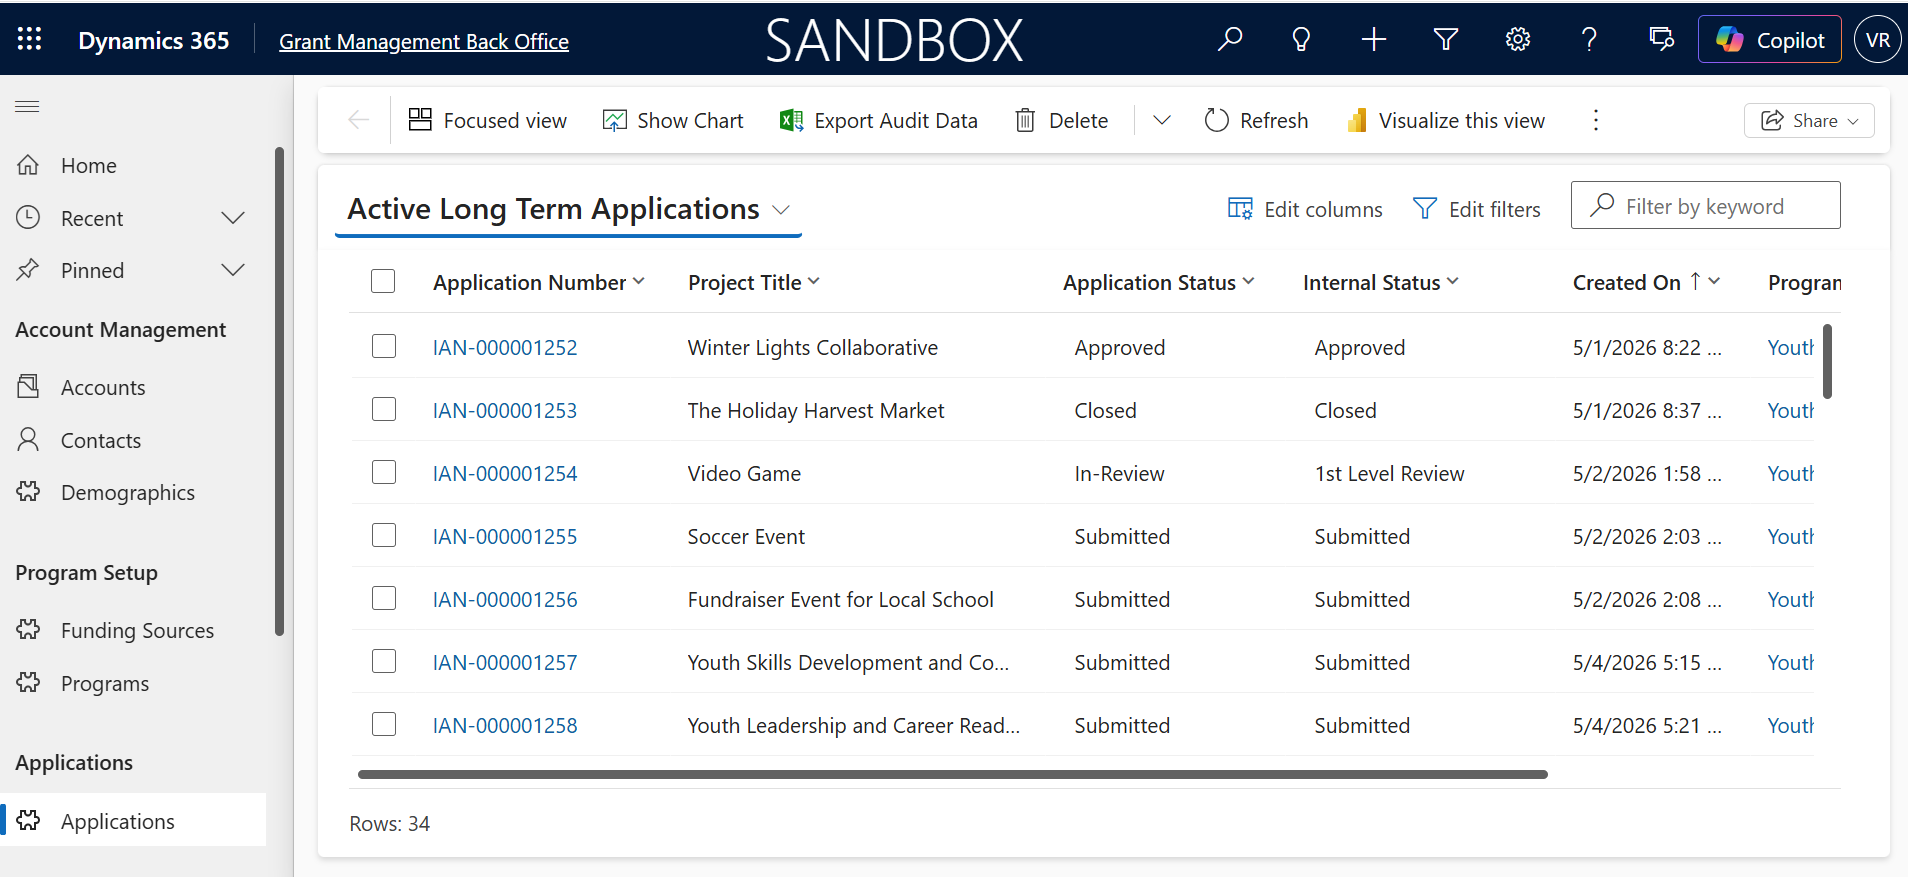
Task: Click the sidebar navigation scrollbar
Action: tap(280, 391)
